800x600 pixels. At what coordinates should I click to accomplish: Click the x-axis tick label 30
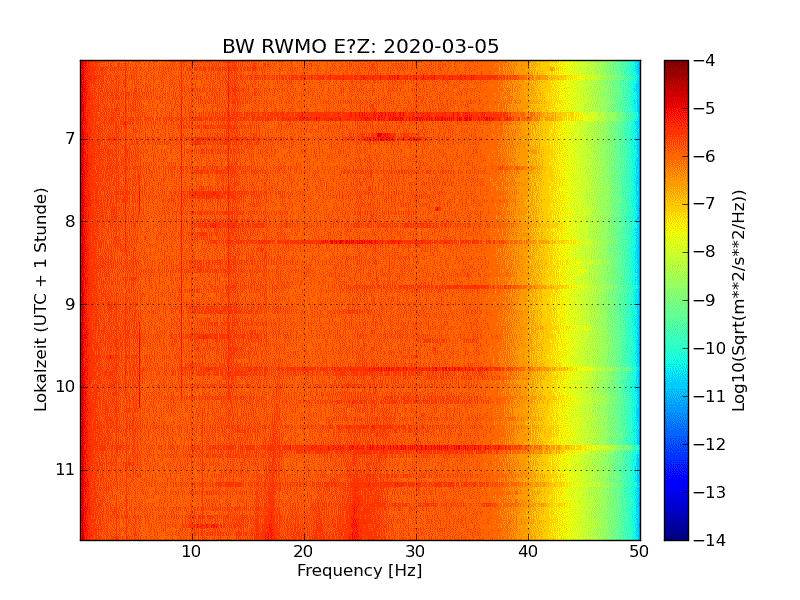pyautogui.click(x=416, y=552)
